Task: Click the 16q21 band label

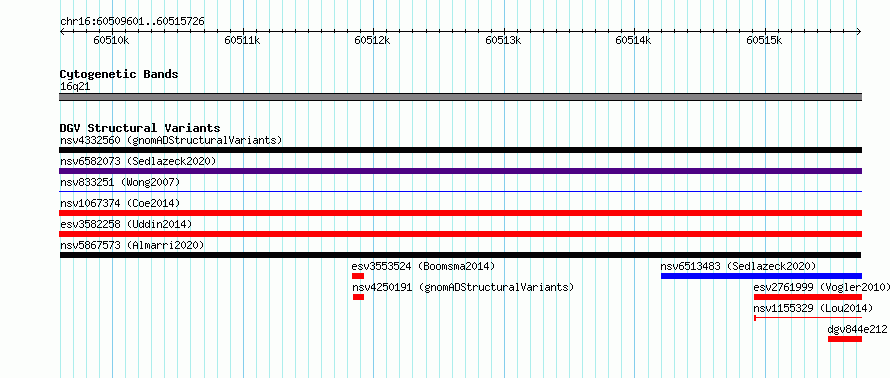Action: (75, 87)
